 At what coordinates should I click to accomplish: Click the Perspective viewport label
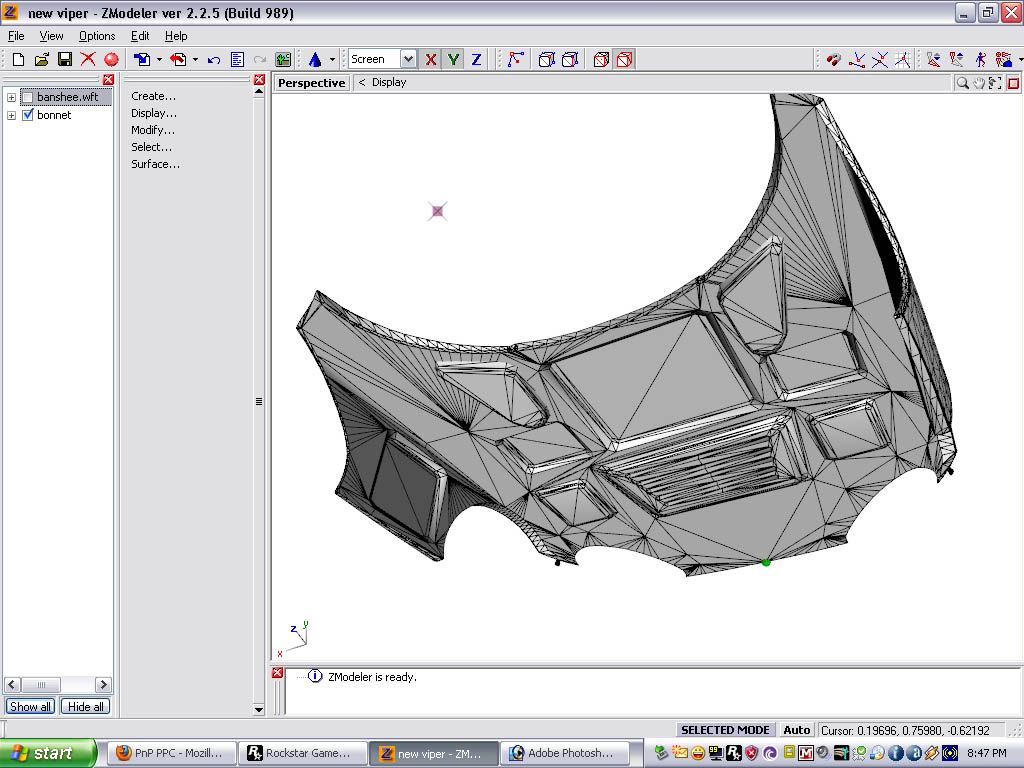[311, 83]
